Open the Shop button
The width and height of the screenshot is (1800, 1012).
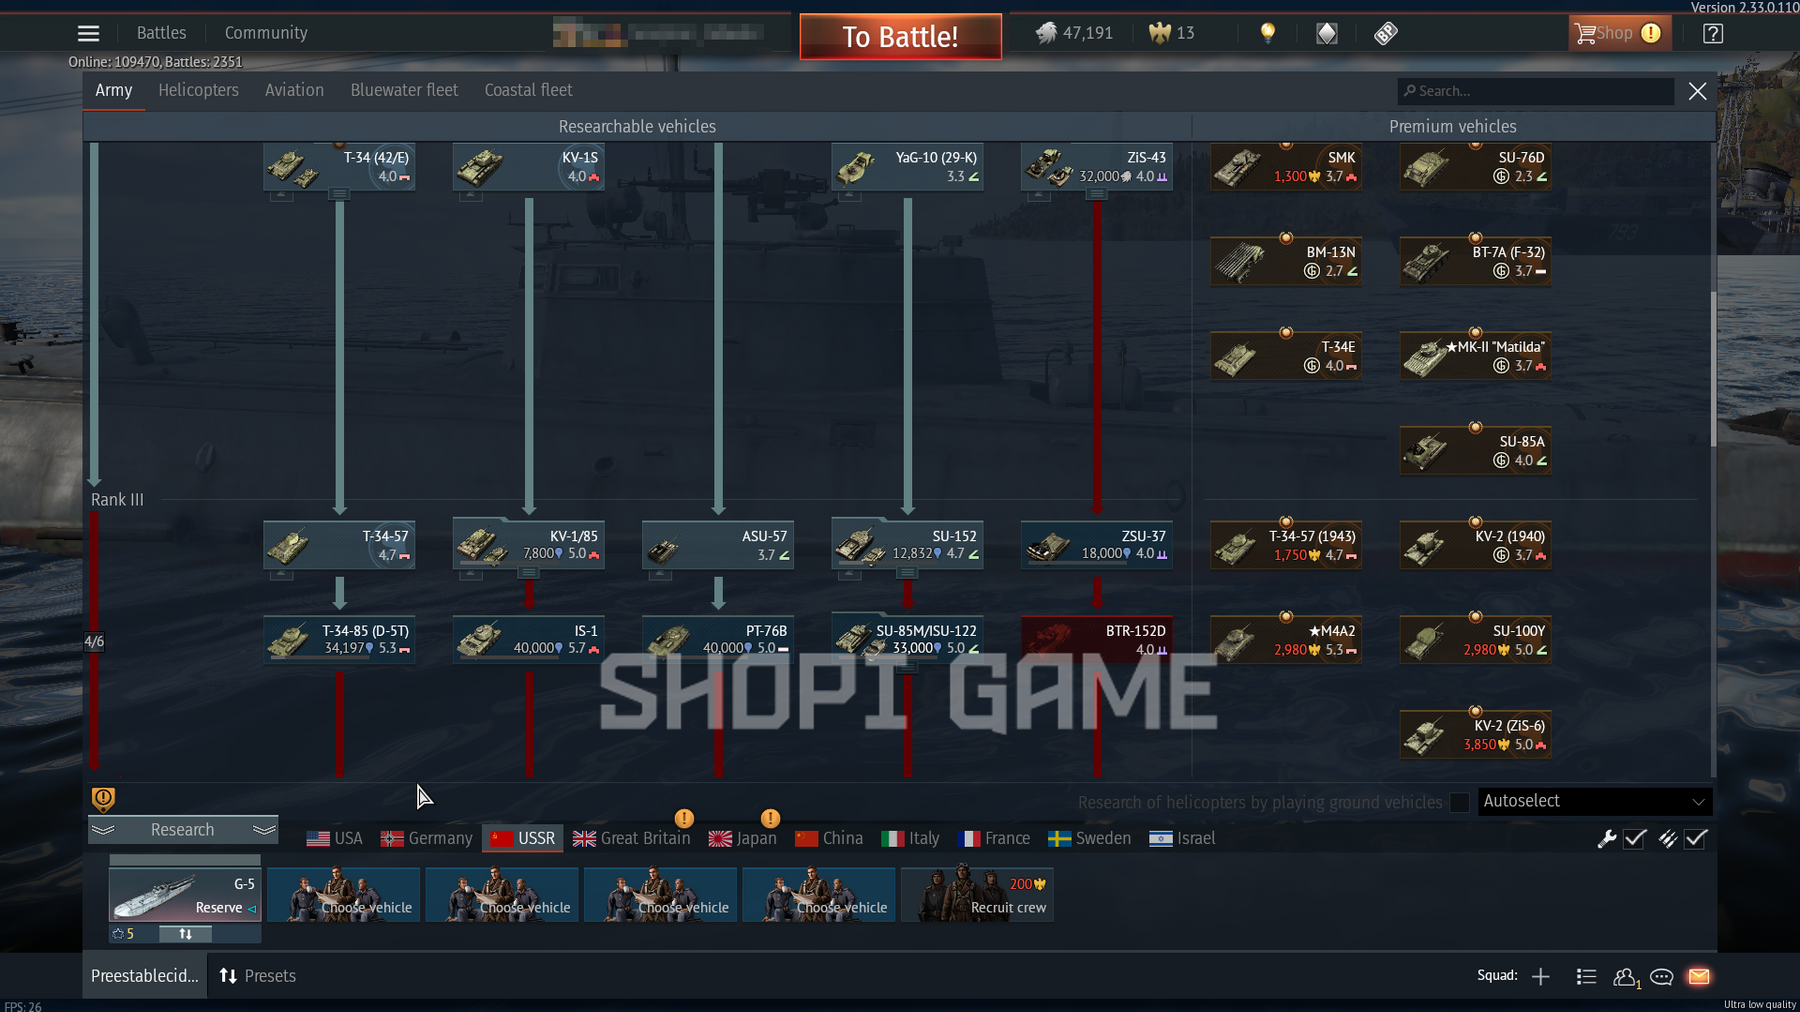[x=1619, y=33]
